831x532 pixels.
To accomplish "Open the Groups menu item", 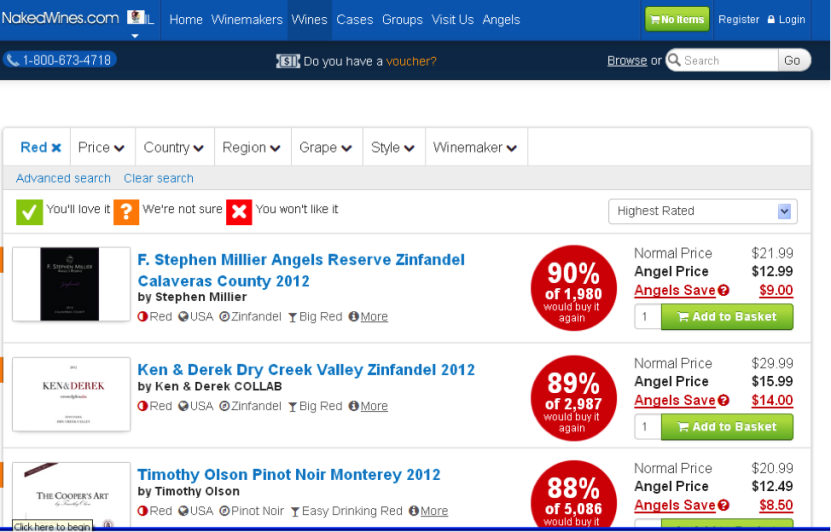I will tap(402, 20).
